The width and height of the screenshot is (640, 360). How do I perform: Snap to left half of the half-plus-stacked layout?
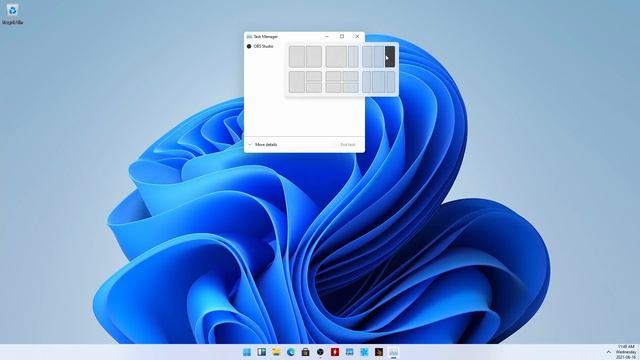point(297,82)
